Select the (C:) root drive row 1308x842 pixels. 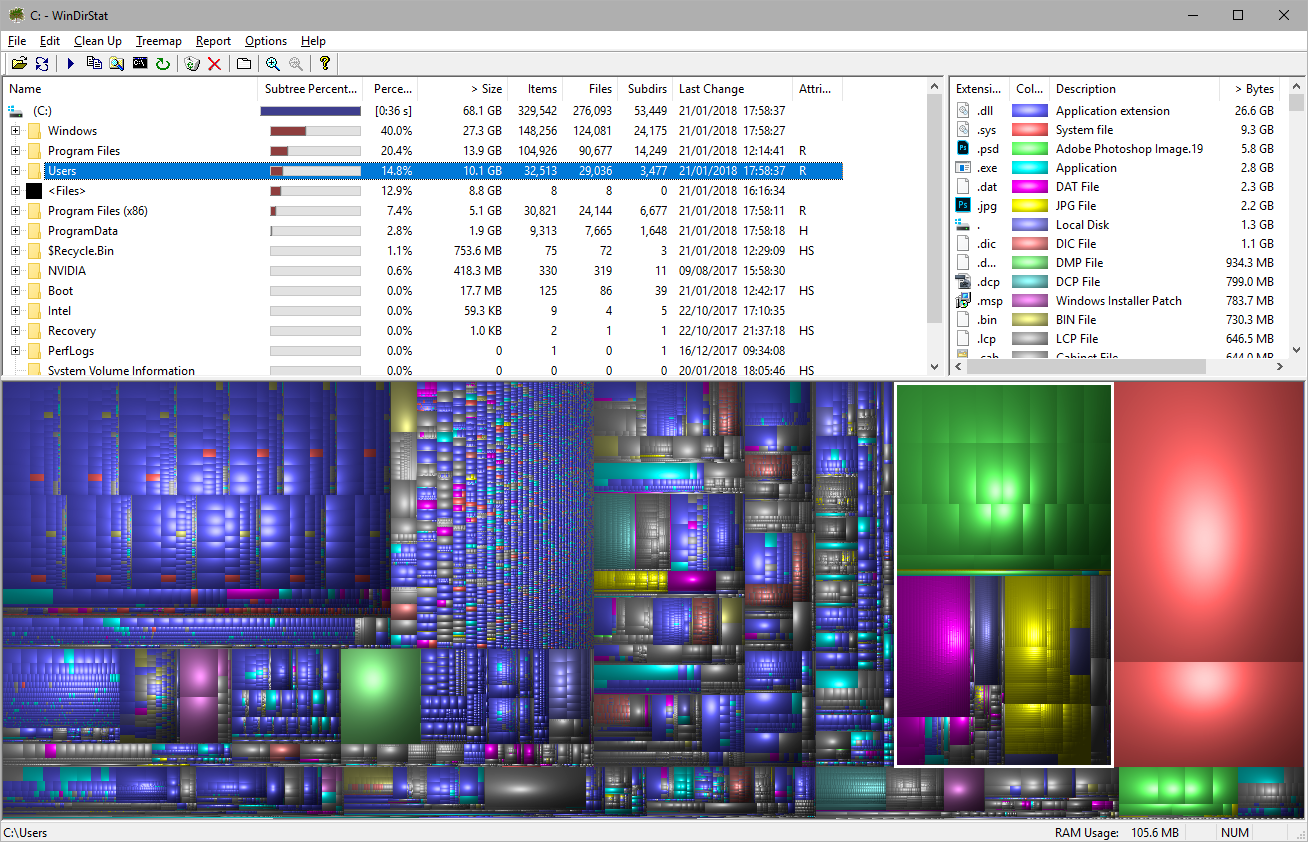pos(424,111)
